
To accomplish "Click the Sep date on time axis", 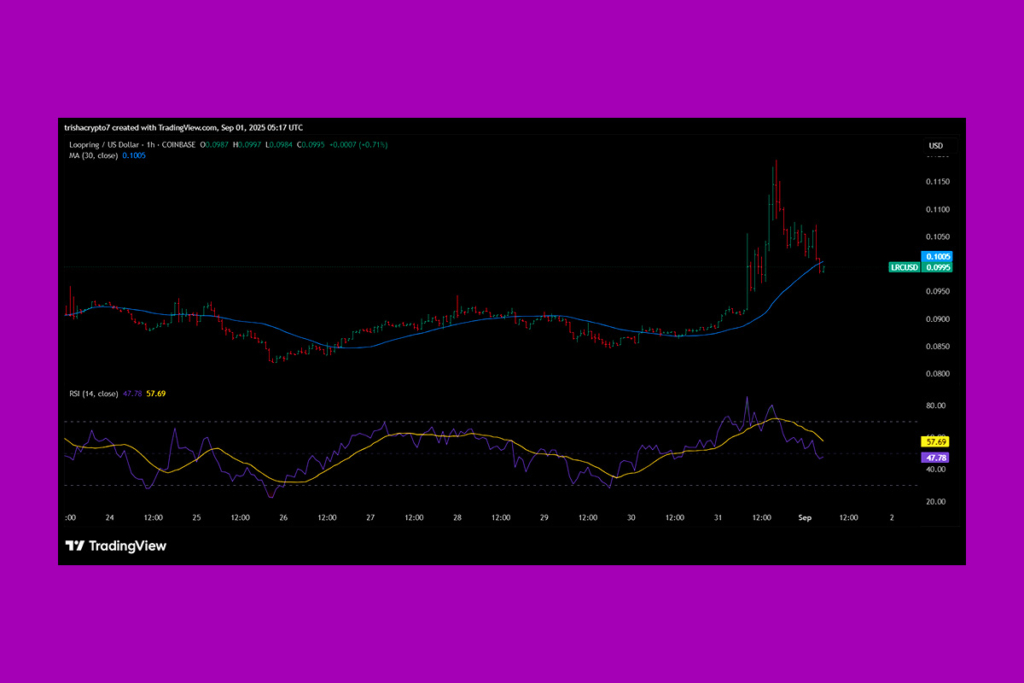I will (x=805, y=518).
